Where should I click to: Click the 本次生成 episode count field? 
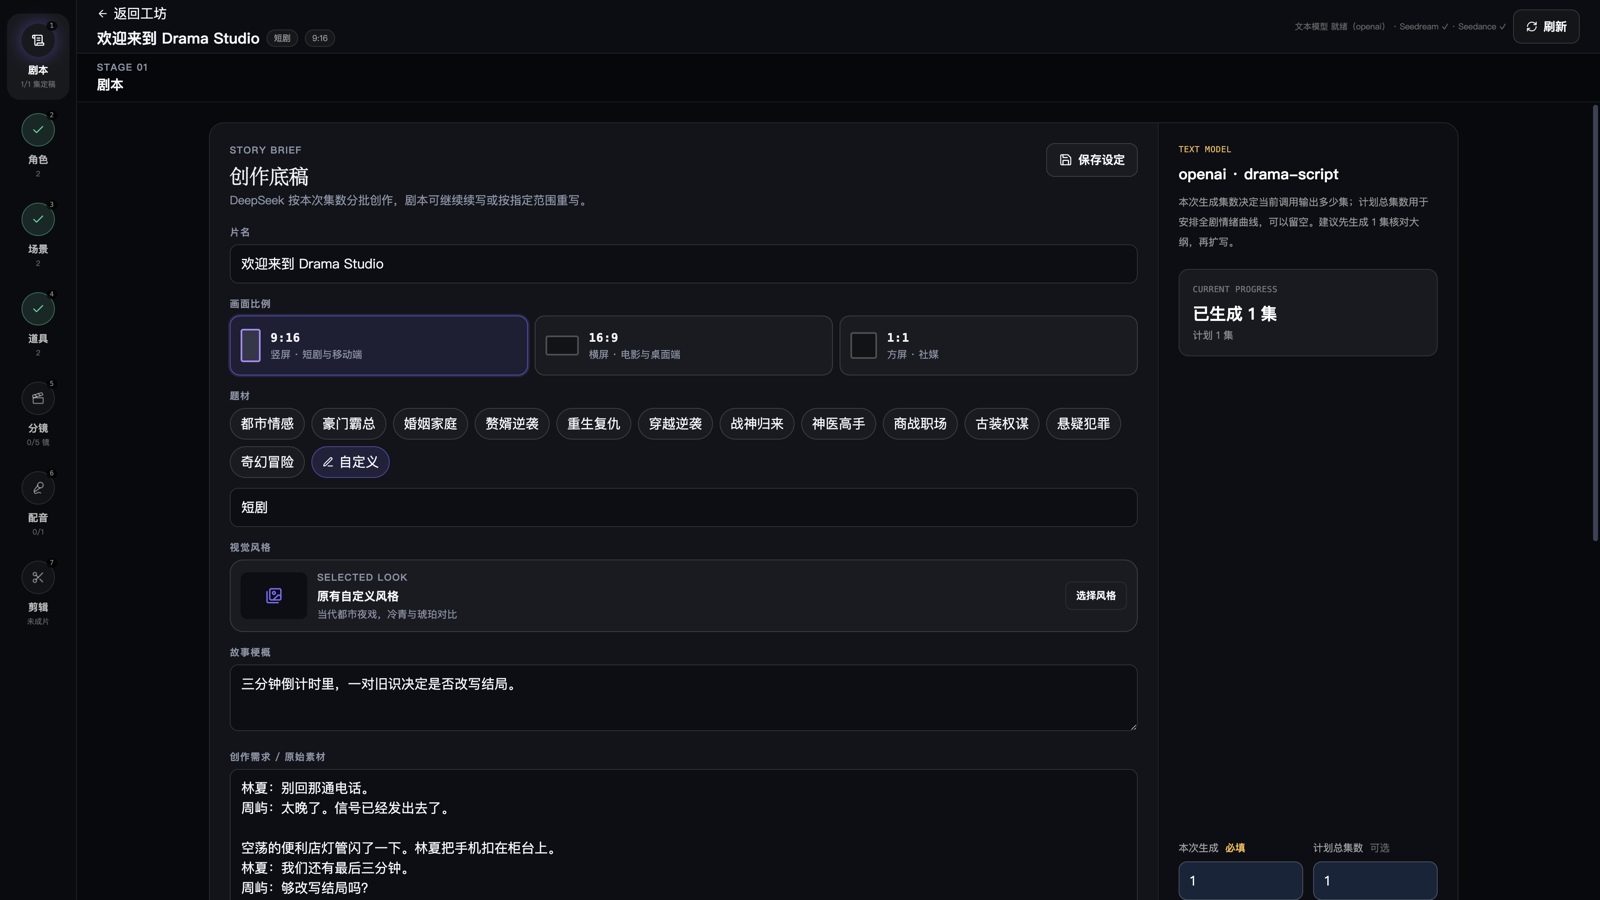click(1240, 881)
